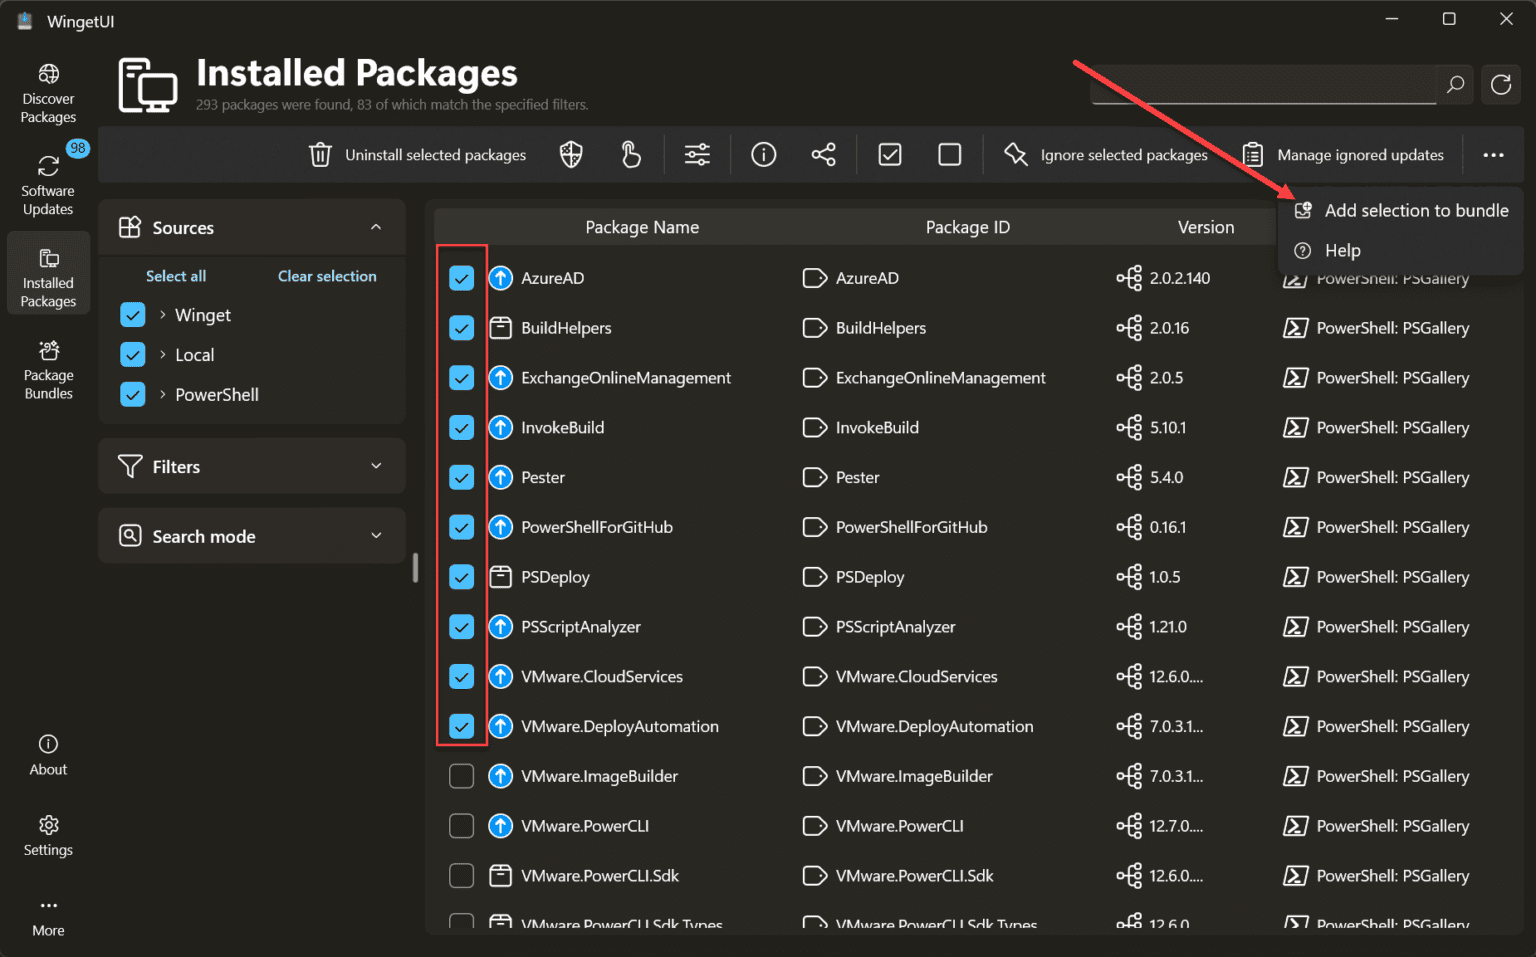The image size is (1536, 957).
Task: Click the shield security check icon
Action: [x=570, y=154]
